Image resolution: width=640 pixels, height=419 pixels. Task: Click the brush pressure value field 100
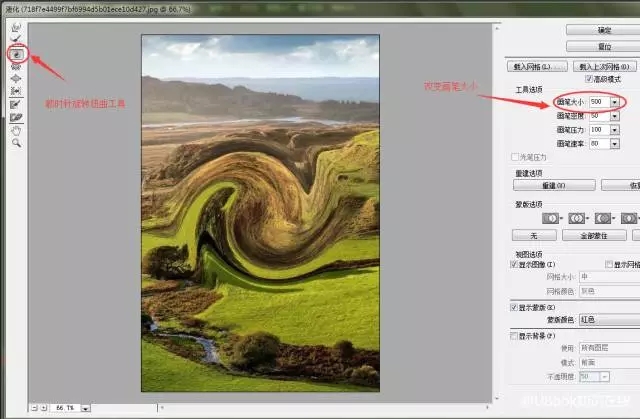(x=599, y=130)
